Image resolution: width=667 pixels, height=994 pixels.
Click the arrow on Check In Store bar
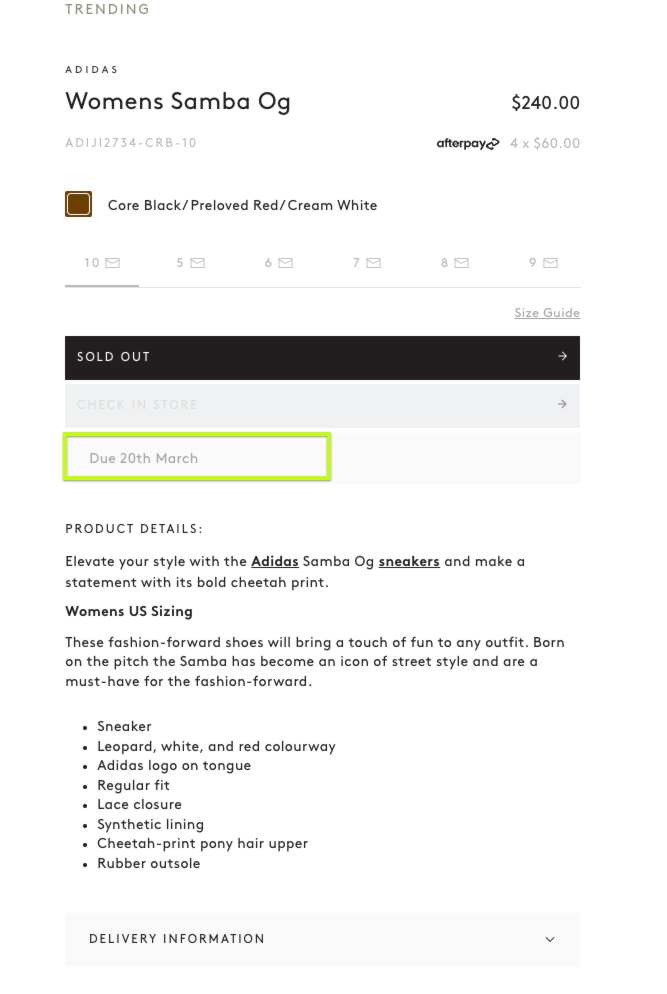562,404
